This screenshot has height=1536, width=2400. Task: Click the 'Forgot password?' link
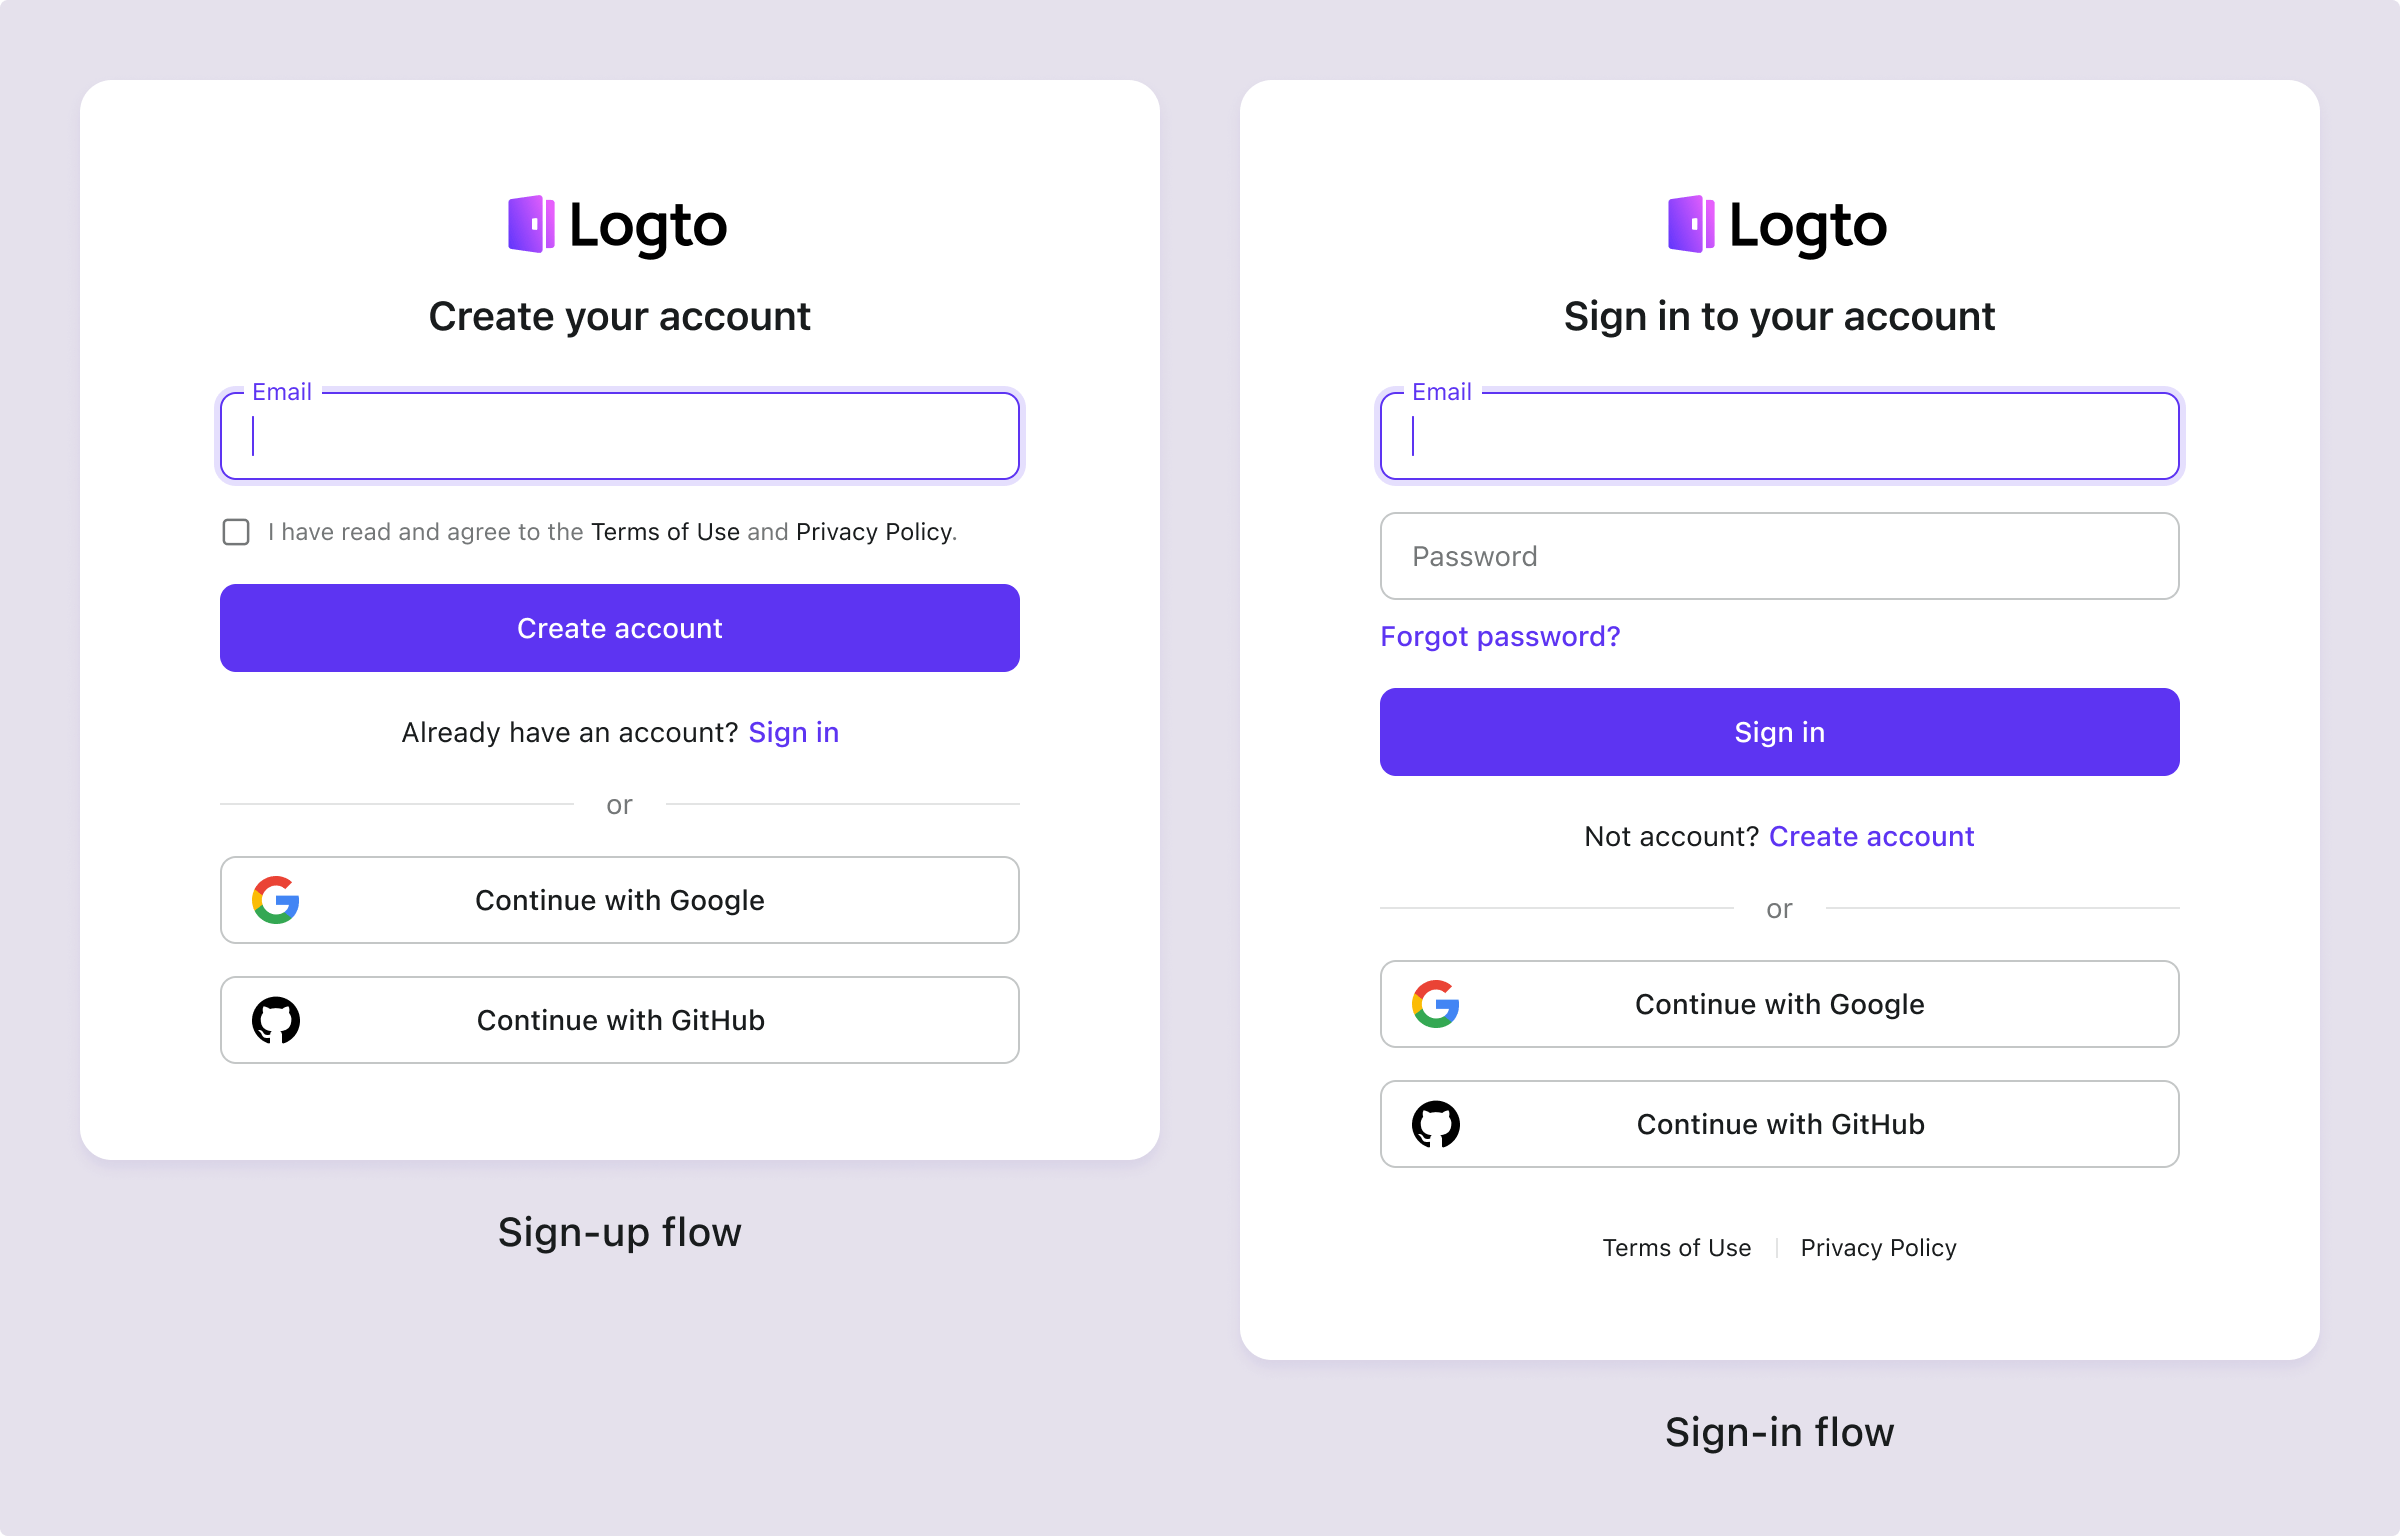coord(1497,635)
